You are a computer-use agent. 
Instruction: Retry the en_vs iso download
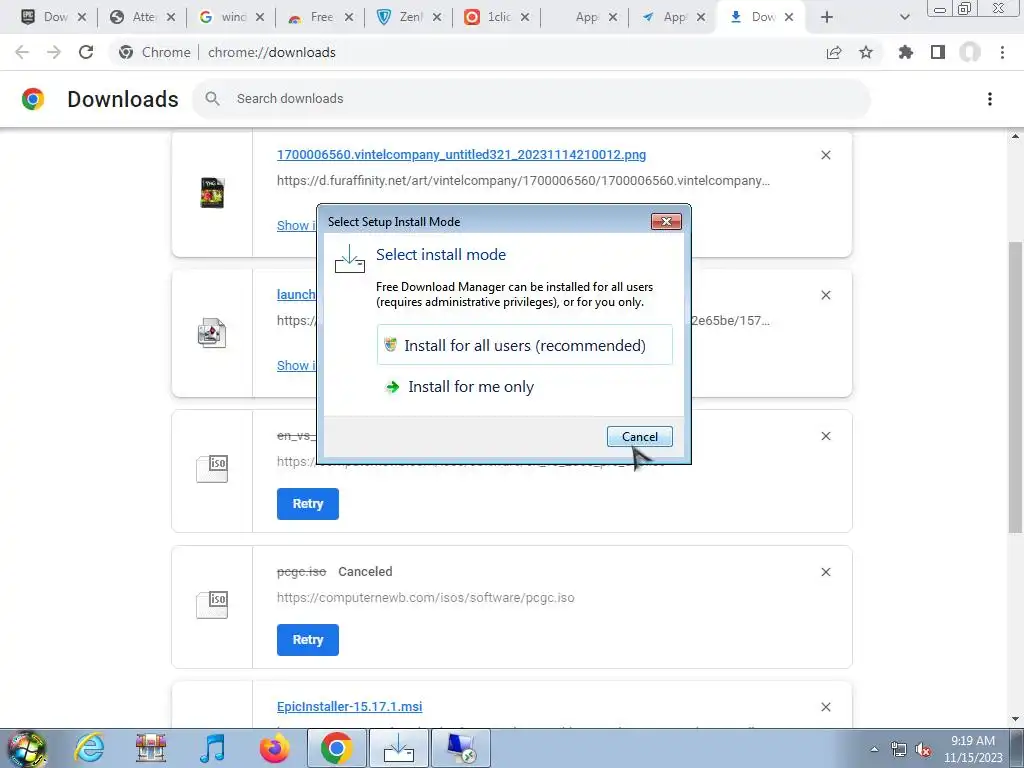pyautogui.click(x=308, y=504)
